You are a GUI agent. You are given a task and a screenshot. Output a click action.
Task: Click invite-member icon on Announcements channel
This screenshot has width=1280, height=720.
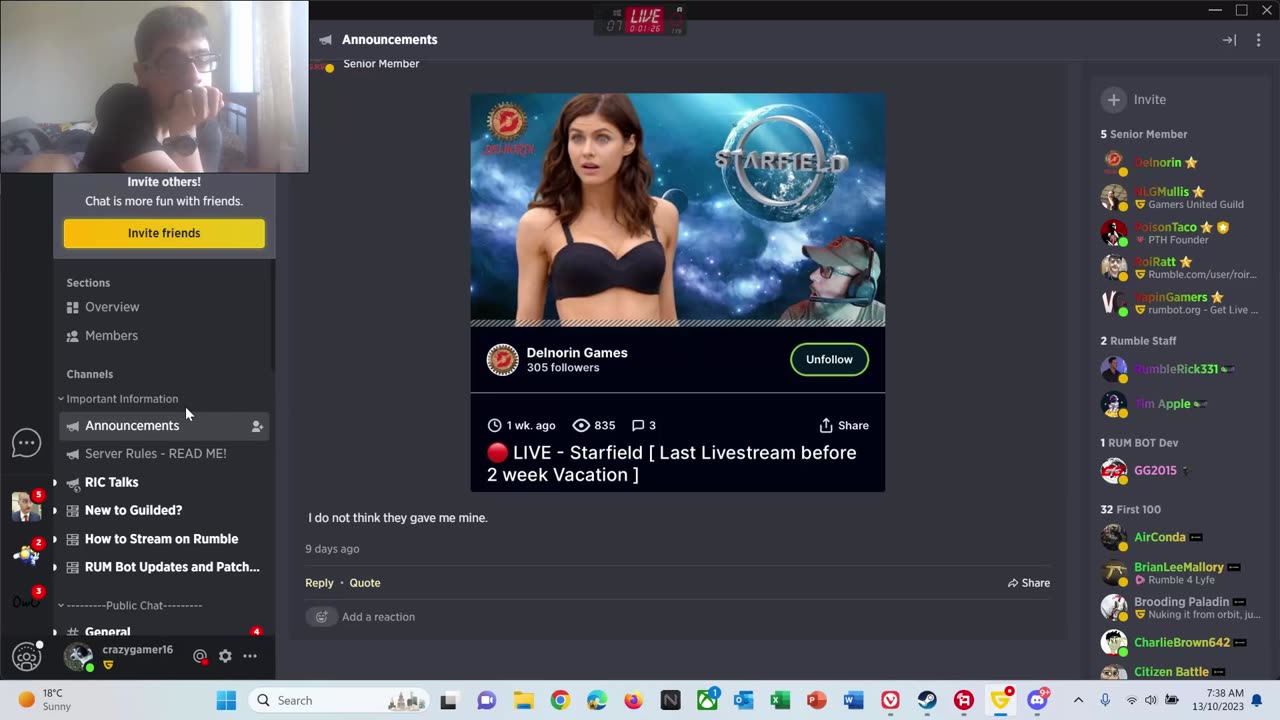click(x=257, y=426)
